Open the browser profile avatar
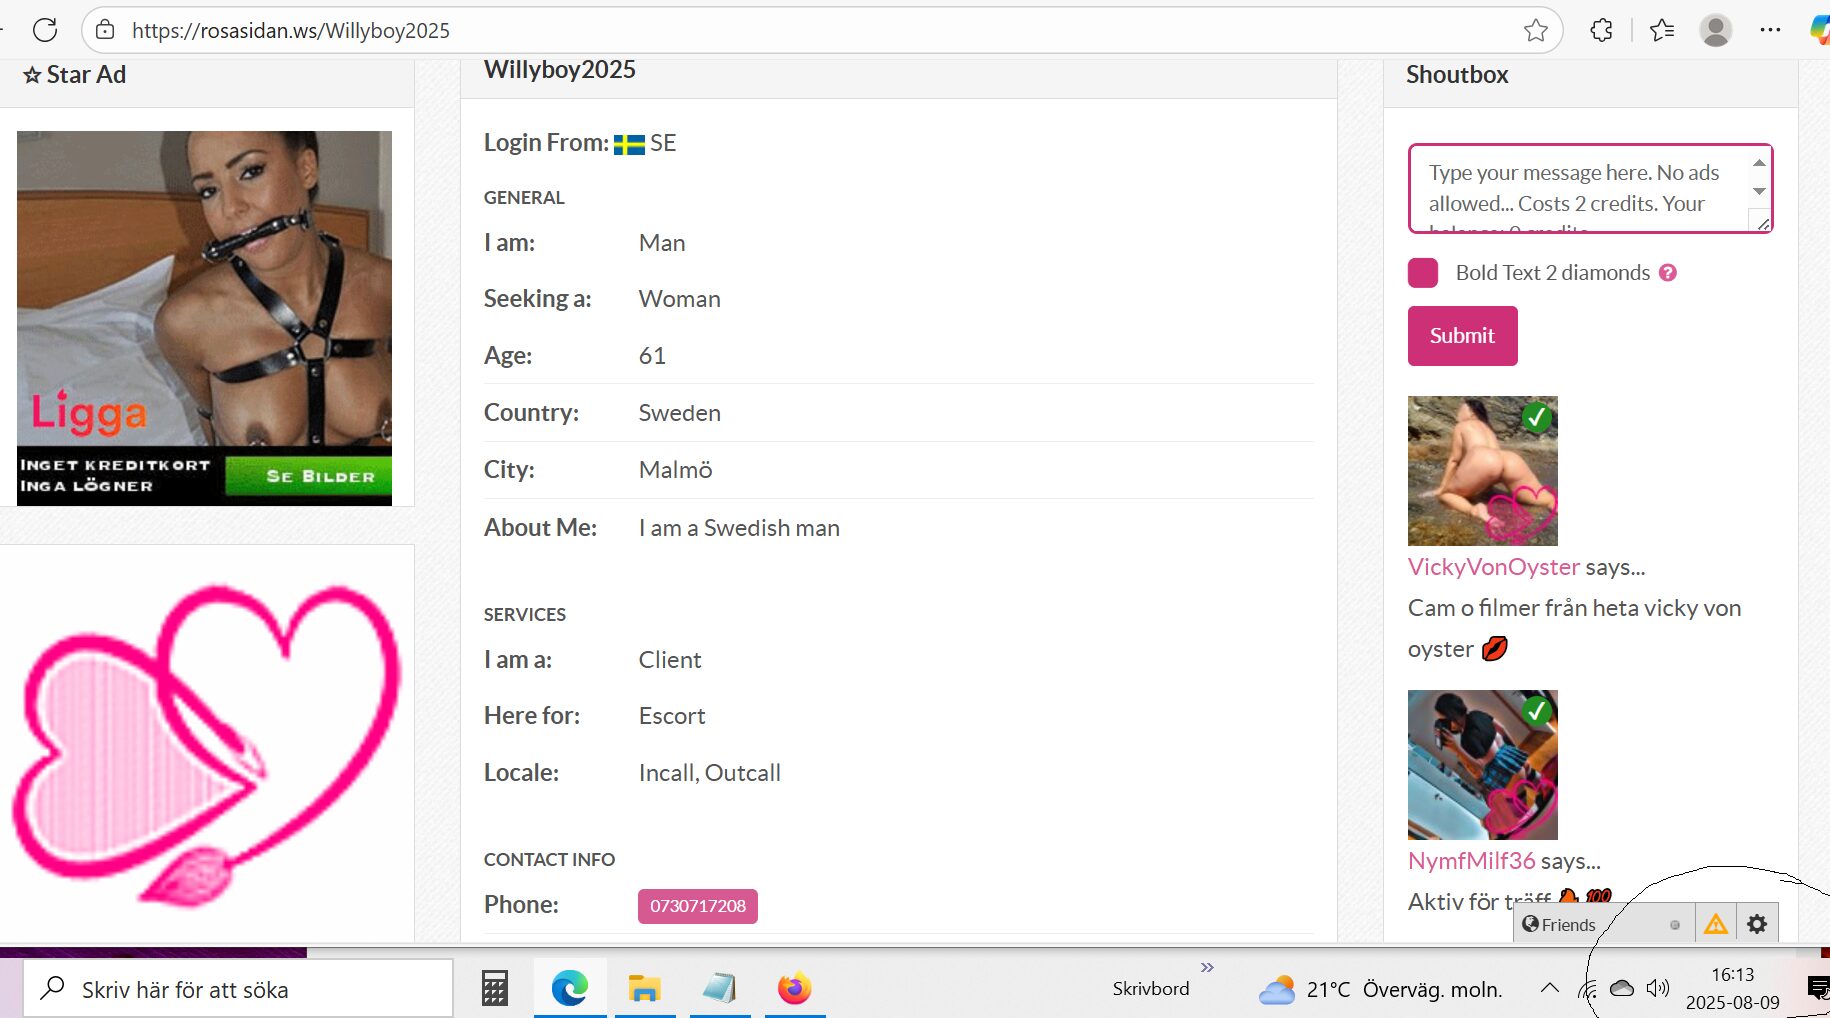 pyautogui.click(x=1716, y=30)
